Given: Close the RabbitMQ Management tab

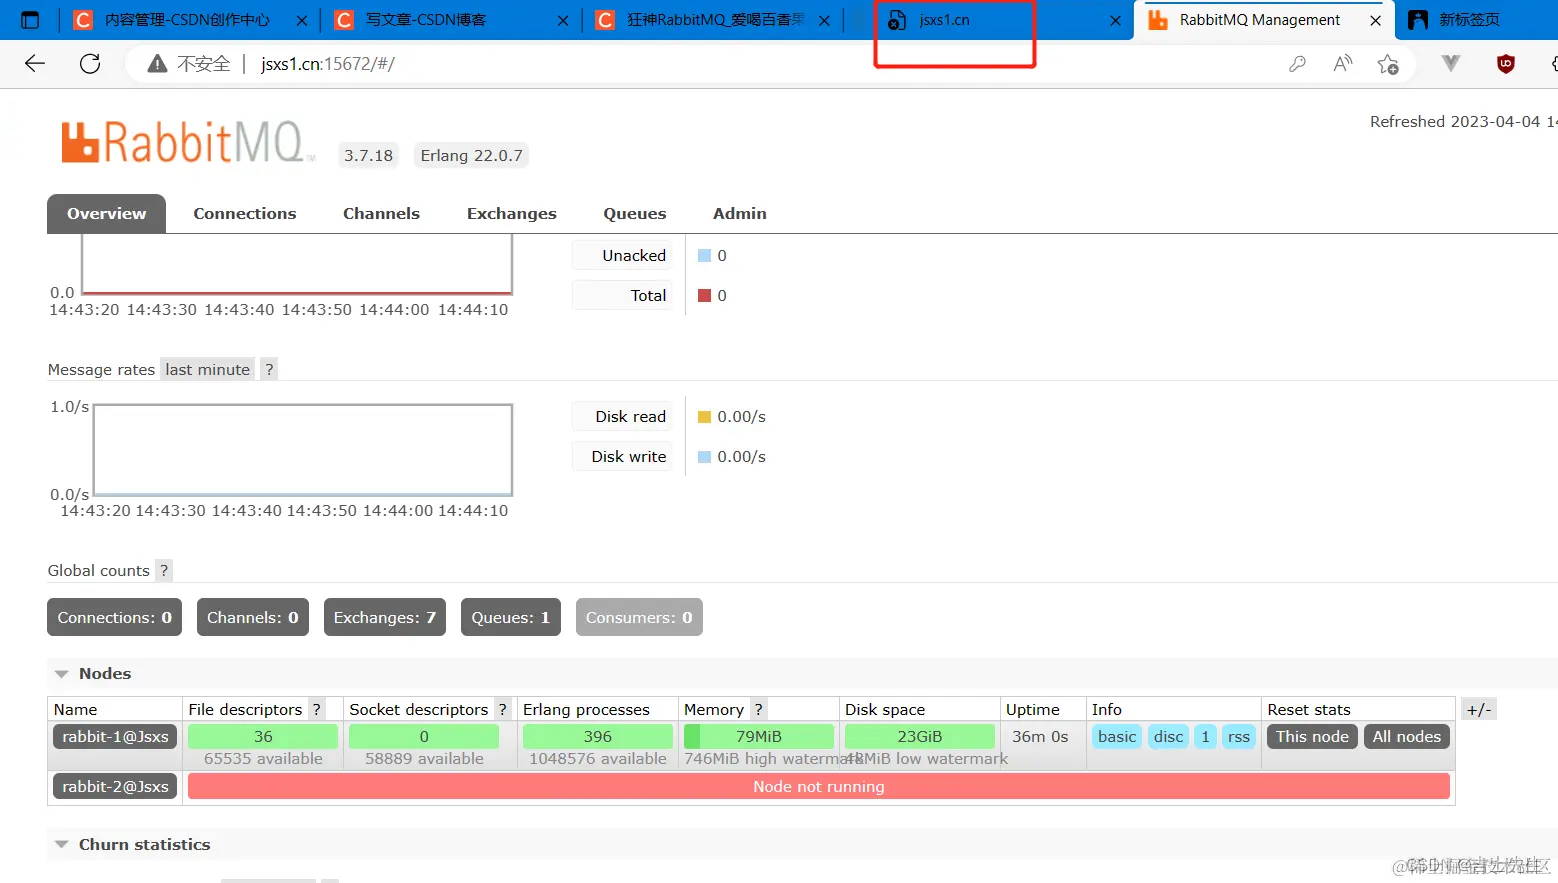Looking at the screenshot, I should pos(1376,20).
